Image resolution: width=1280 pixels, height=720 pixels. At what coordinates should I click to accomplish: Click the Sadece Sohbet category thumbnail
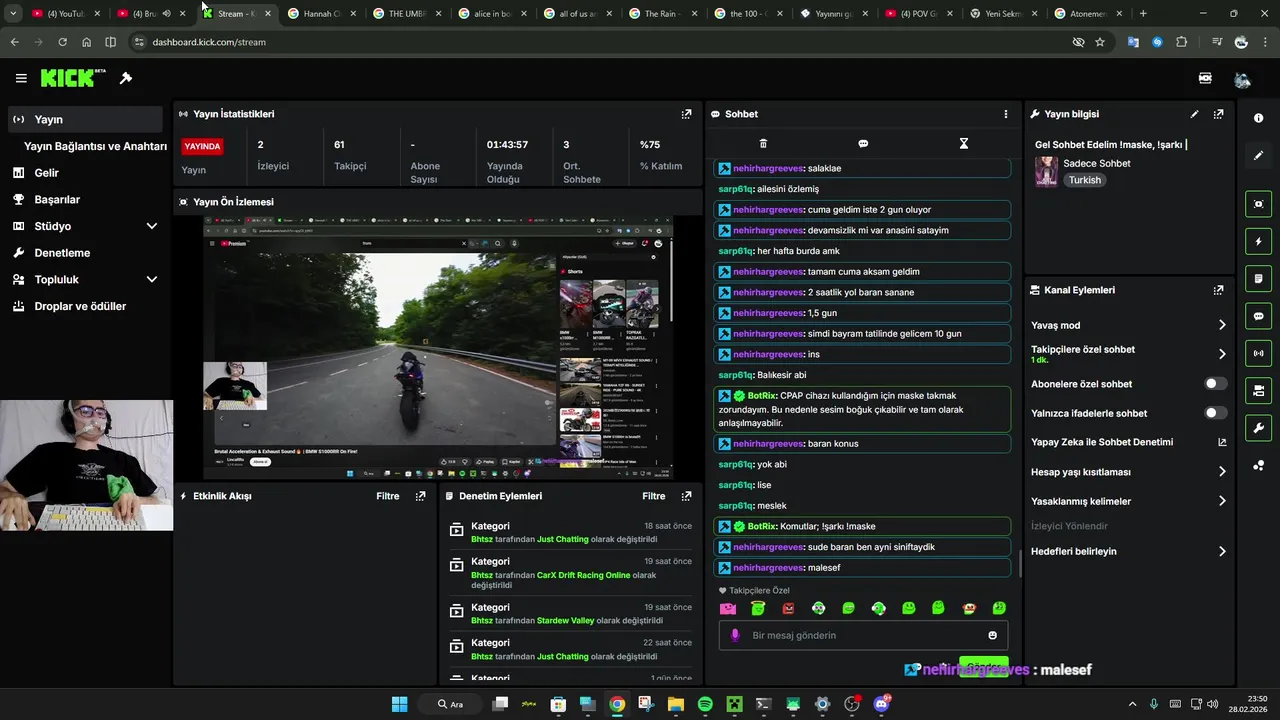[1046, 172]
